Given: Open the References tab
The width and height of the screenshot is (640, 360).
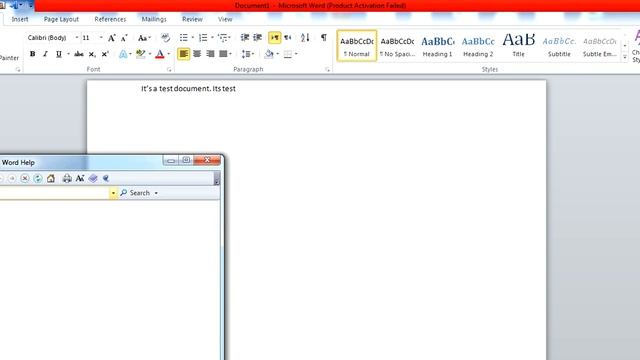Looking at the screenshot, I should 110,19.
